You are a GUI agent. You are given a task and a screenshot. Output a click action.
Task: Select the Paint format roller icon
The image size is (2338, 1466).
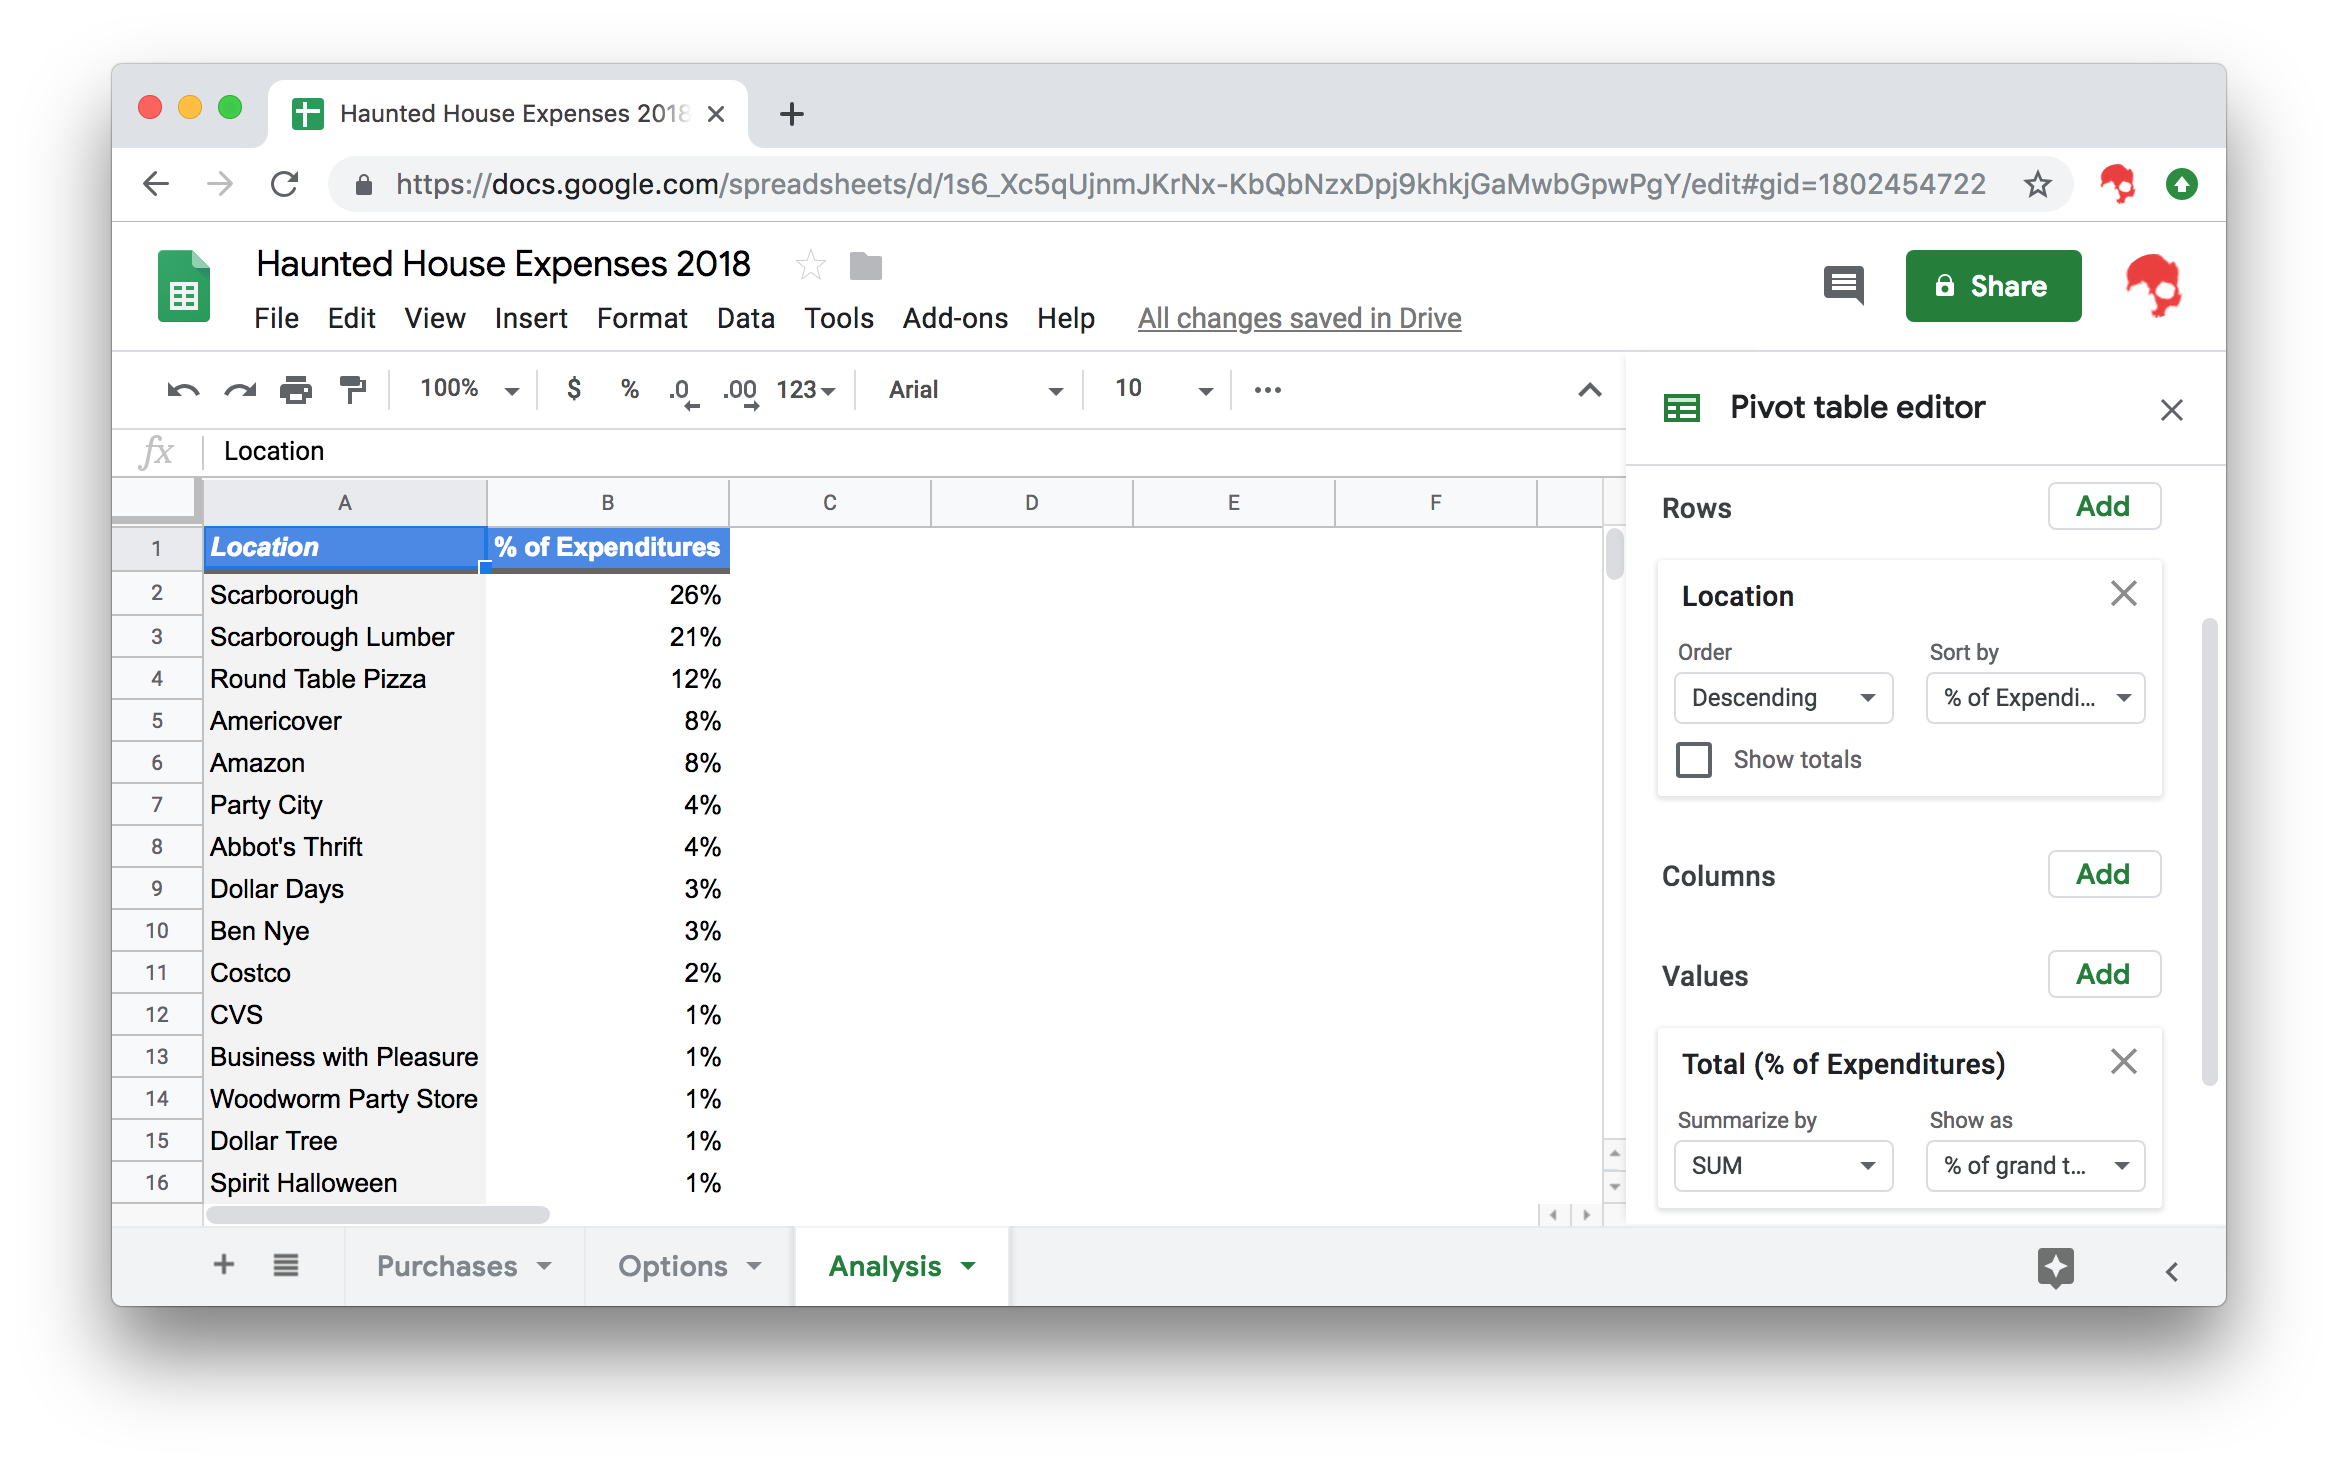pos(352,390)
